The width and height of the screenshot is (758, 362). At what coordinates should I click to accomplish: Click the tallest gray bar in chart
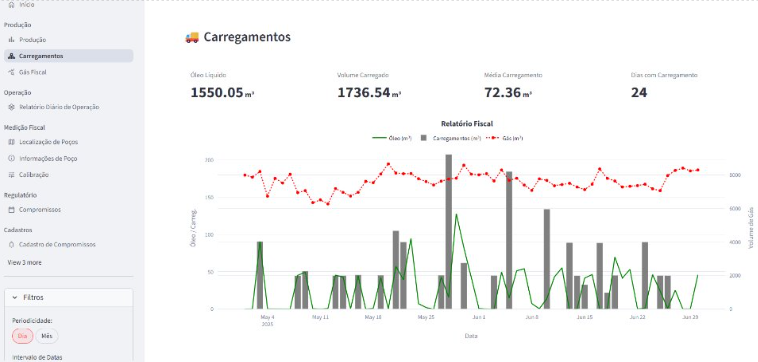449,232
